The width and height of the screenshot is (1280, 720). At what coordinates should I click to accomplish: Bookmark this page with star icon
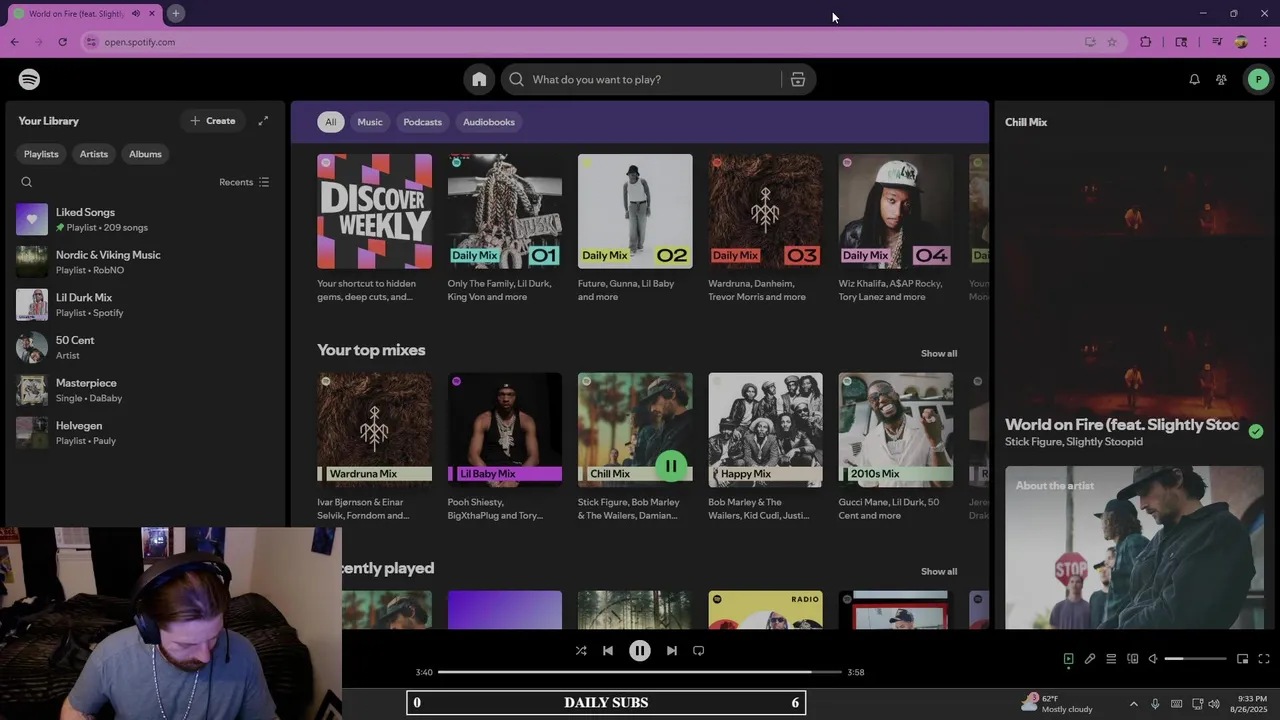1112,42
